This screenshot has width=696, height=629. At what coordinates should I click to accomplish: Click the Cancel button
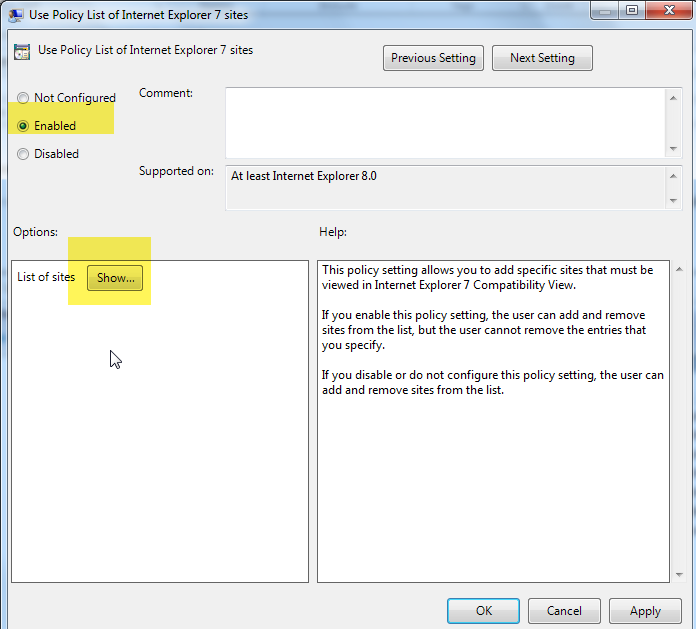564,611
